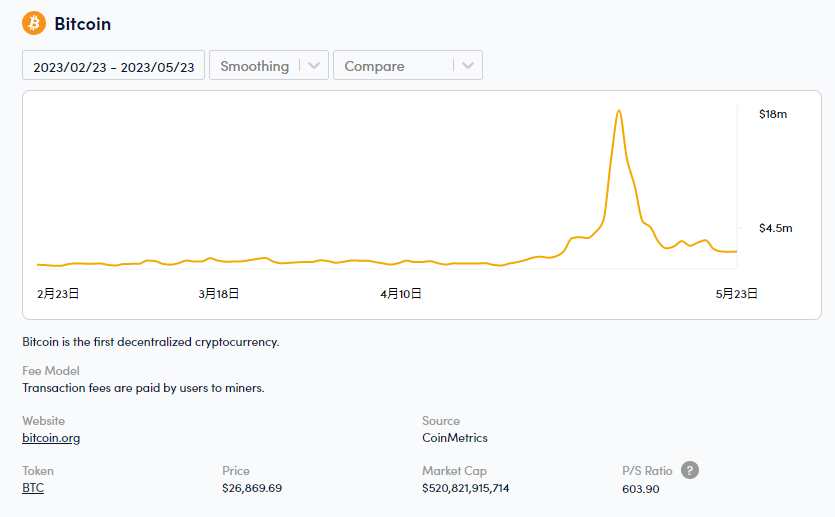The width and height of the screenshot is (835, 517).
Task: Click the $18m axis label
Action: point(773,114)
